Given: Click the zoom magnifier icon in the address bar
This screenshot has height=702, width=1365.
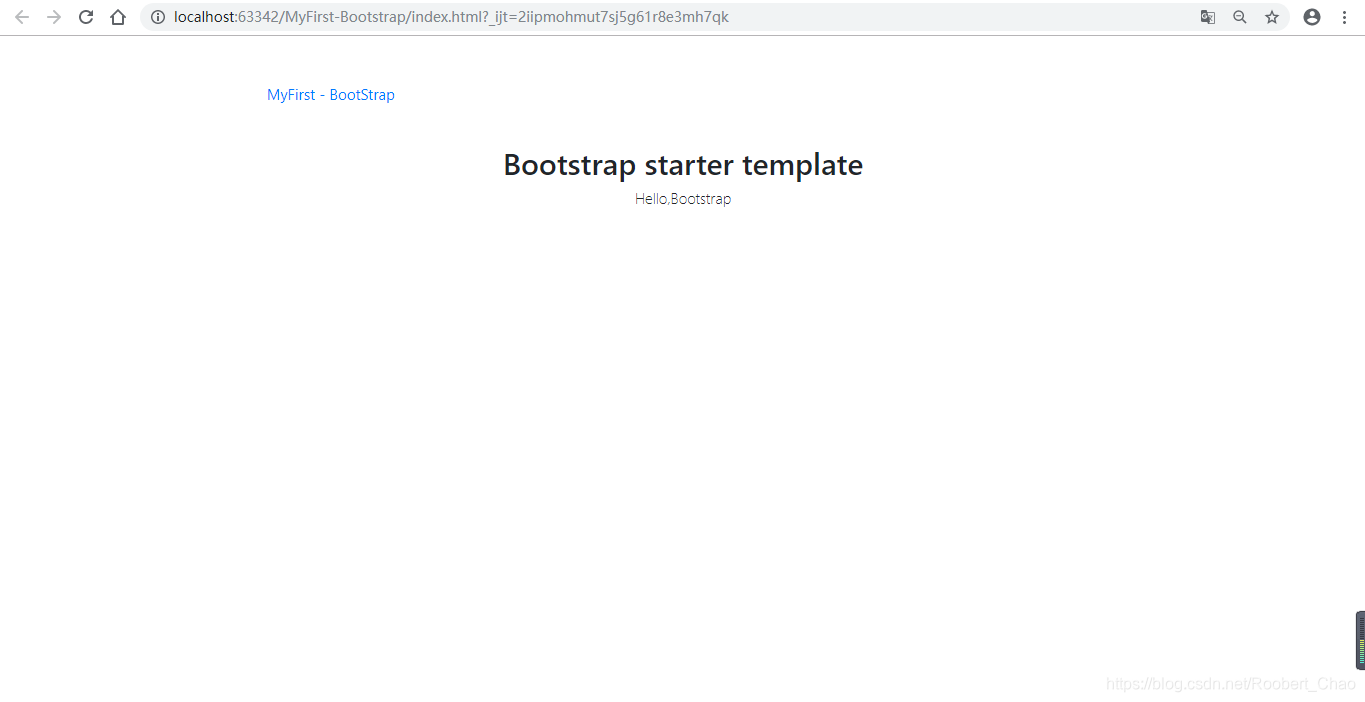Looking at the screenshot, I should tap(1240, 17).
